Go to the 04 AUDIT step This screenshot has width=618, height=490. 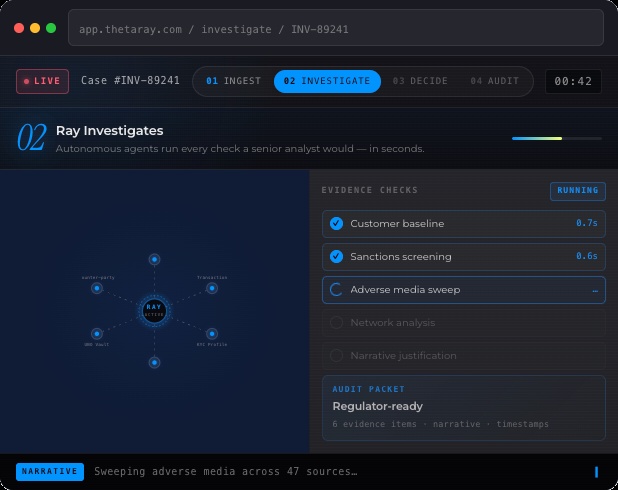pos(495,81)
